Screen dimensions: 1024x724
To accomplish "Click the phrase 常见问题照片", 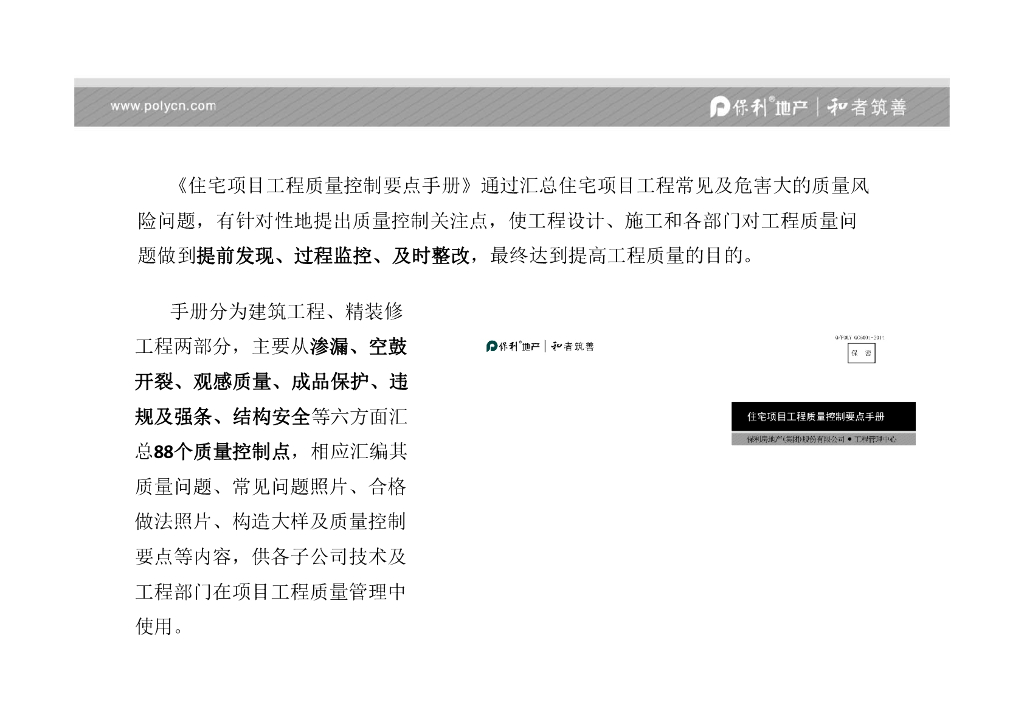I will pos(291,487).
